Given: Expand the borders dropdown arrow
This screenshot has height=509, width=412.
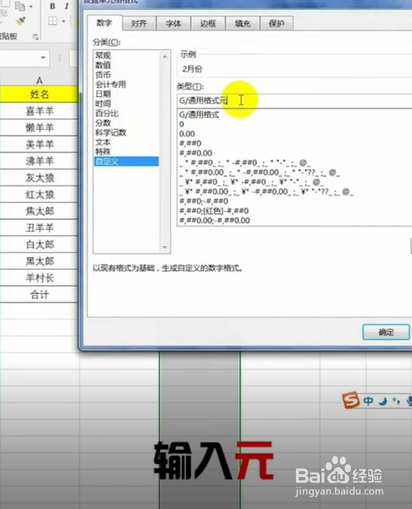Looking at the screenshot, I should [63, 22].
